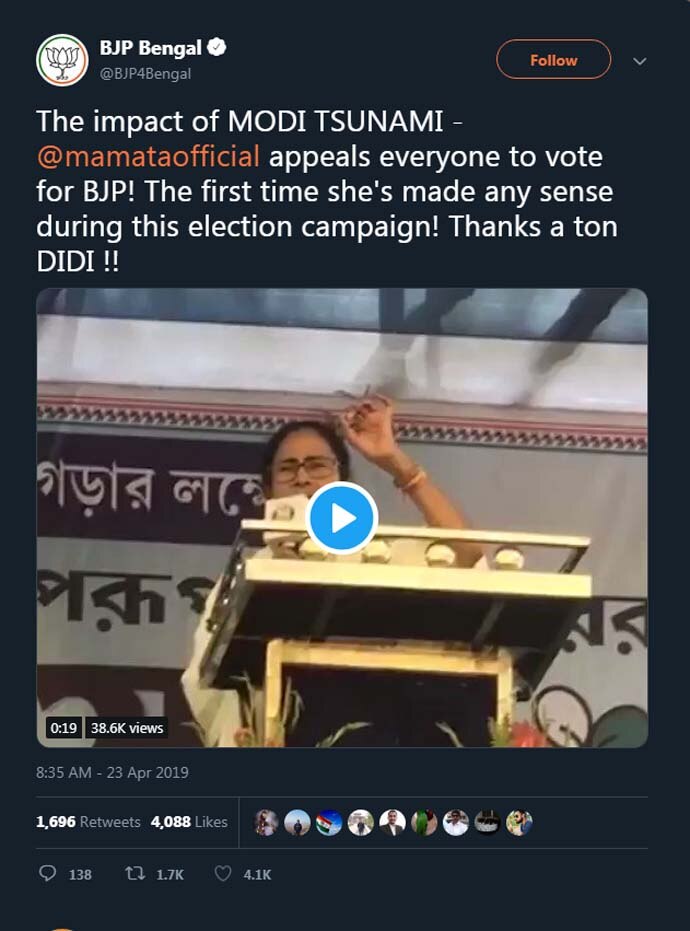The height and width of the screenshot is (931, 690).
Task: Click the verified badge beside BJP Bengal
Action: point(216,48)
